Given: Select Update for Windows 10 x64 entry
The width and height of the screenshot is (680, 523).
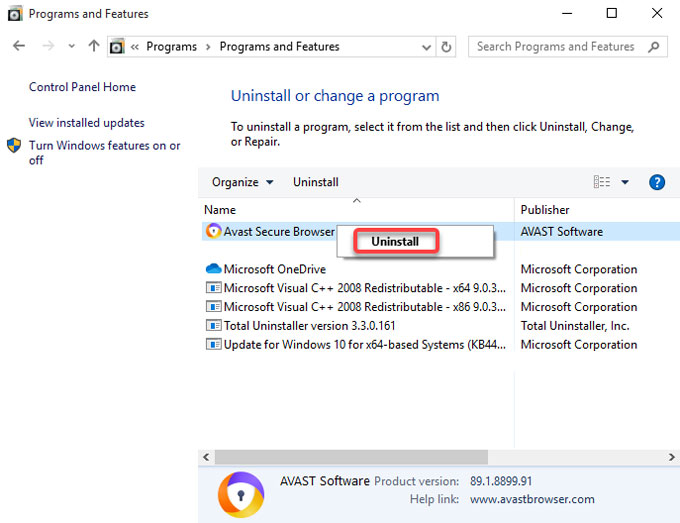Looking at the screenshot, I should (x=365, y=345).
